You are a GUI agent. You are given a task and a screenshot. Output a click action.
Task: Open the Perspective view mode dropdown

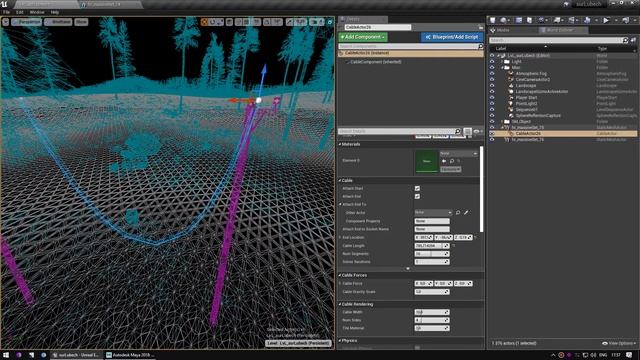[x=27, y=22]
